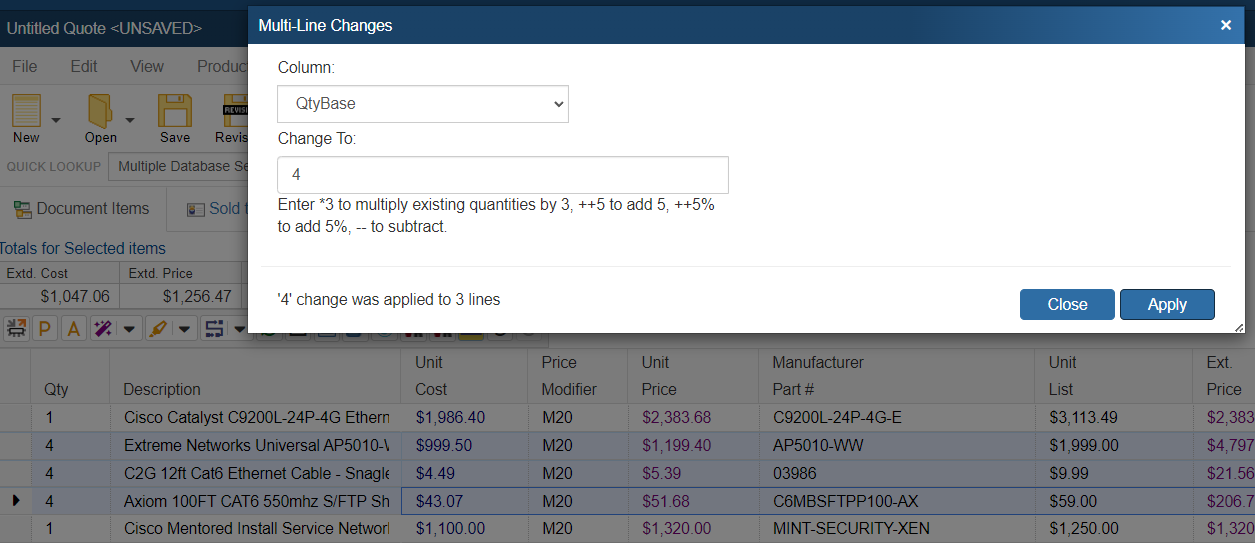Open the Edit menu

tap(84, 66)
